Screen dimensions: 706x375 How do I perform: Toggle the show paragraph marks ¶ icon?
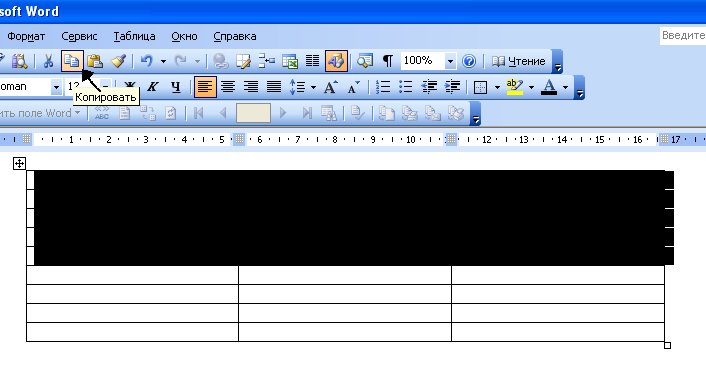pos(388,61)
